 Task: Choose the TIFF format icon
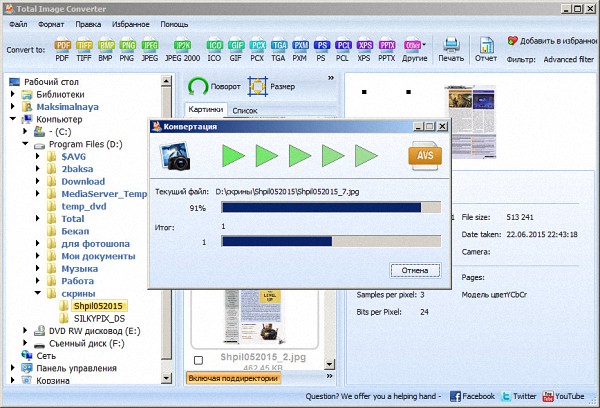pyautogui.click(x=85, y=48)
